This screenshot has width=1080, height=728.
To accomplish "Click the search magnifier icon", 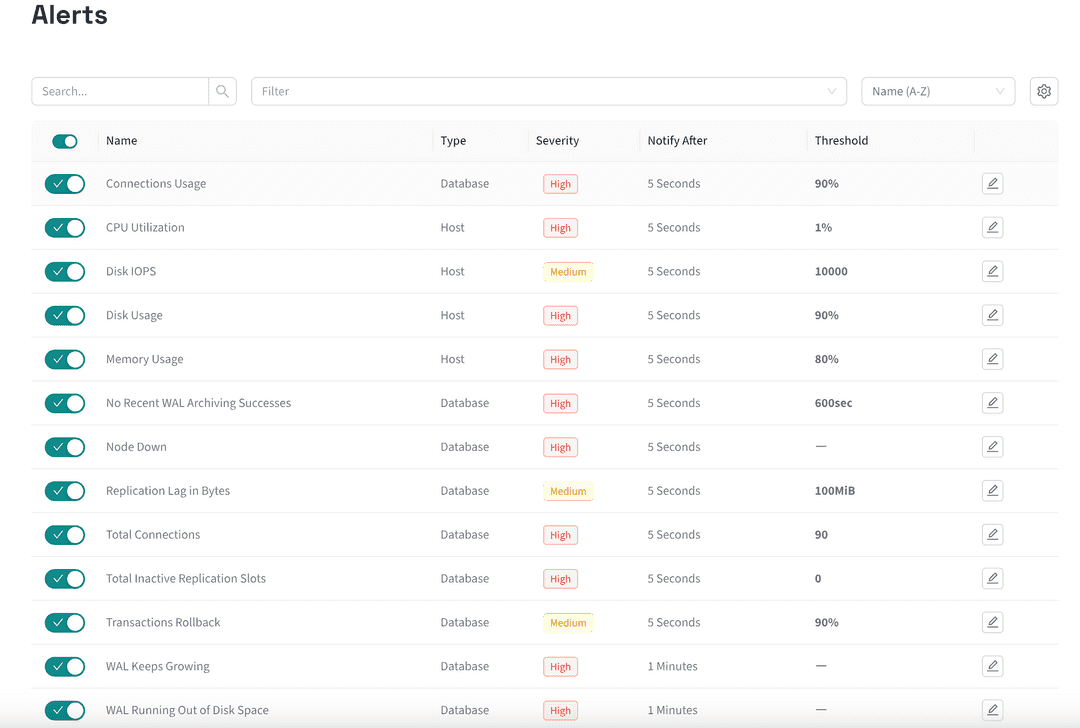I will pos(222,91).
